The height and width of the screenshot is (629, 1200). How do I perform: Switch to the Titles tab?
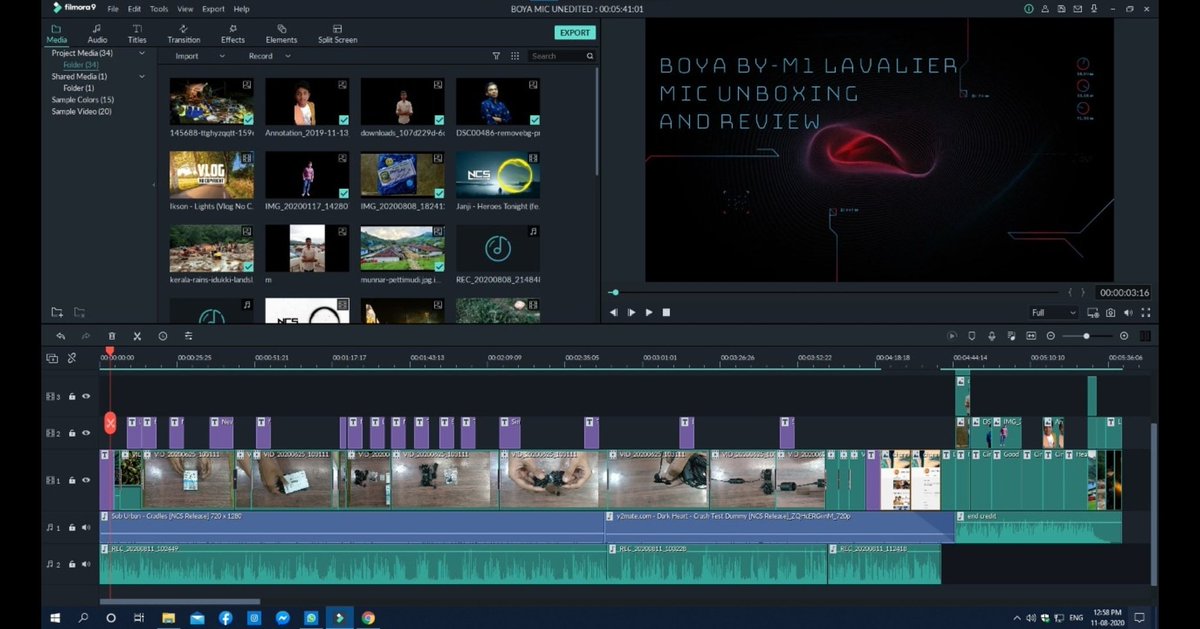[137, 34]
